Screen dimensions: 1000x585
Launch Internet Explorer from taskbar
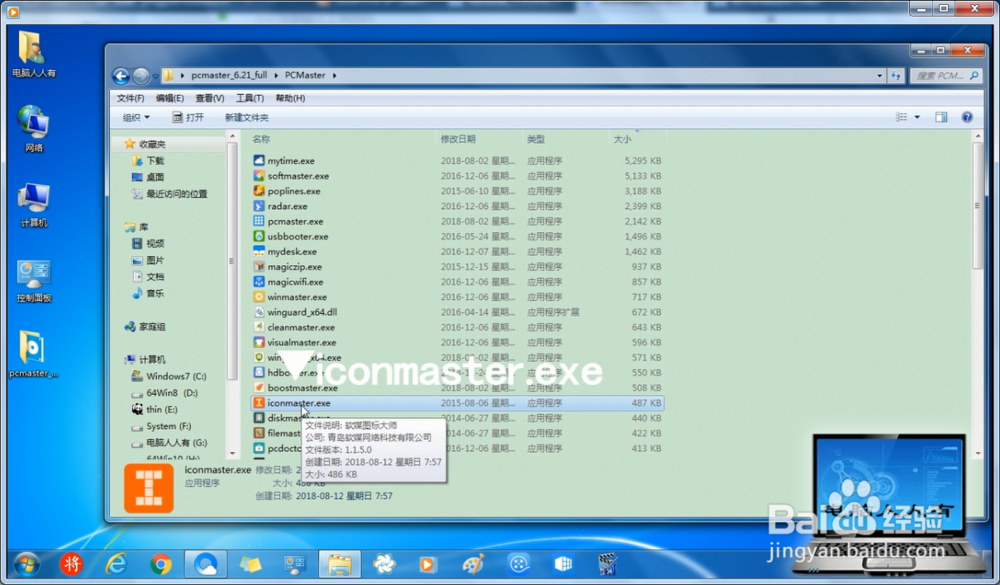click(x=115, y=565)
